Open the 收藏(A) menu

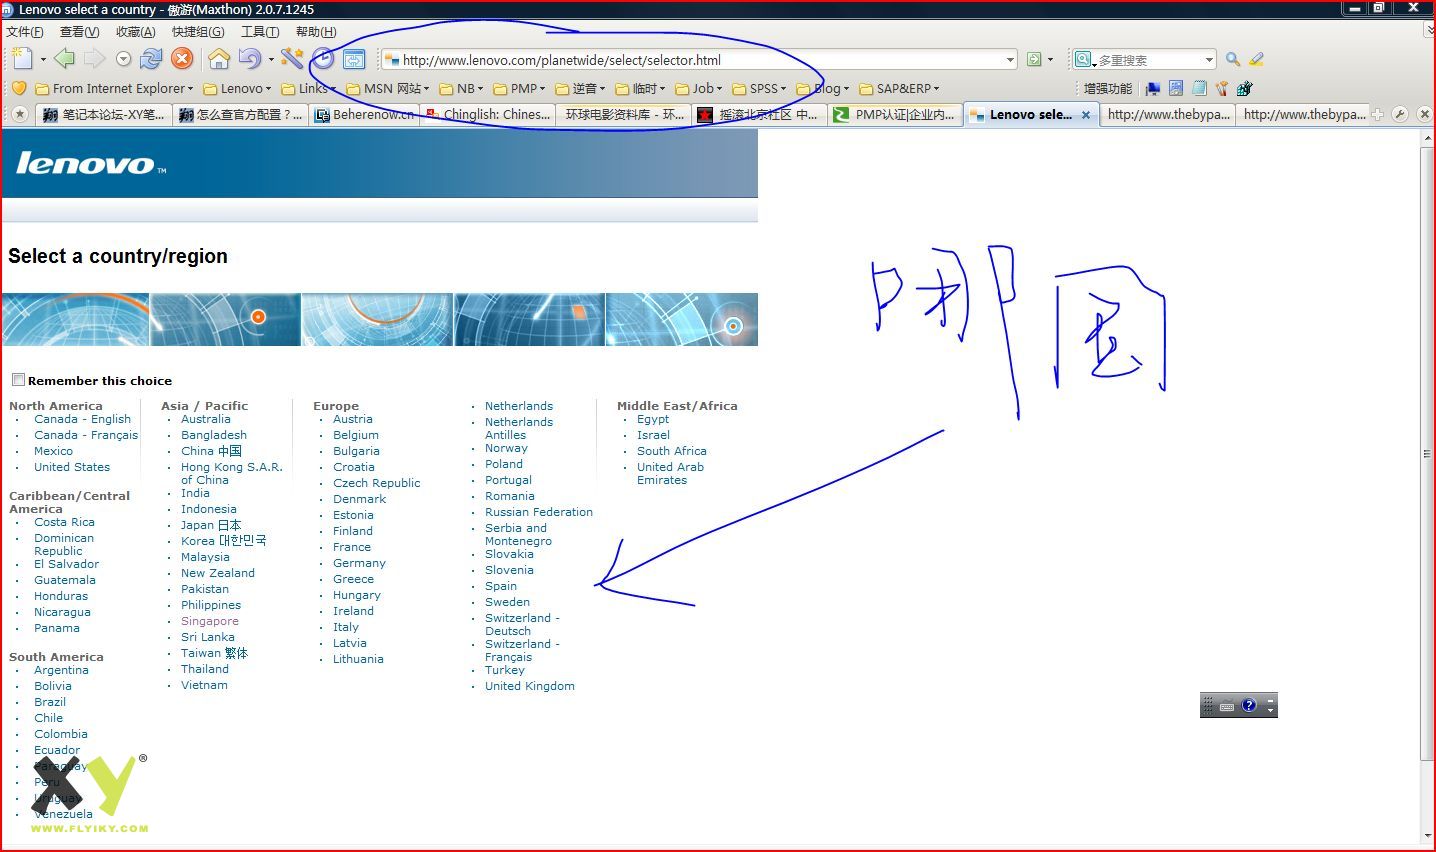(x=135, y=32)
